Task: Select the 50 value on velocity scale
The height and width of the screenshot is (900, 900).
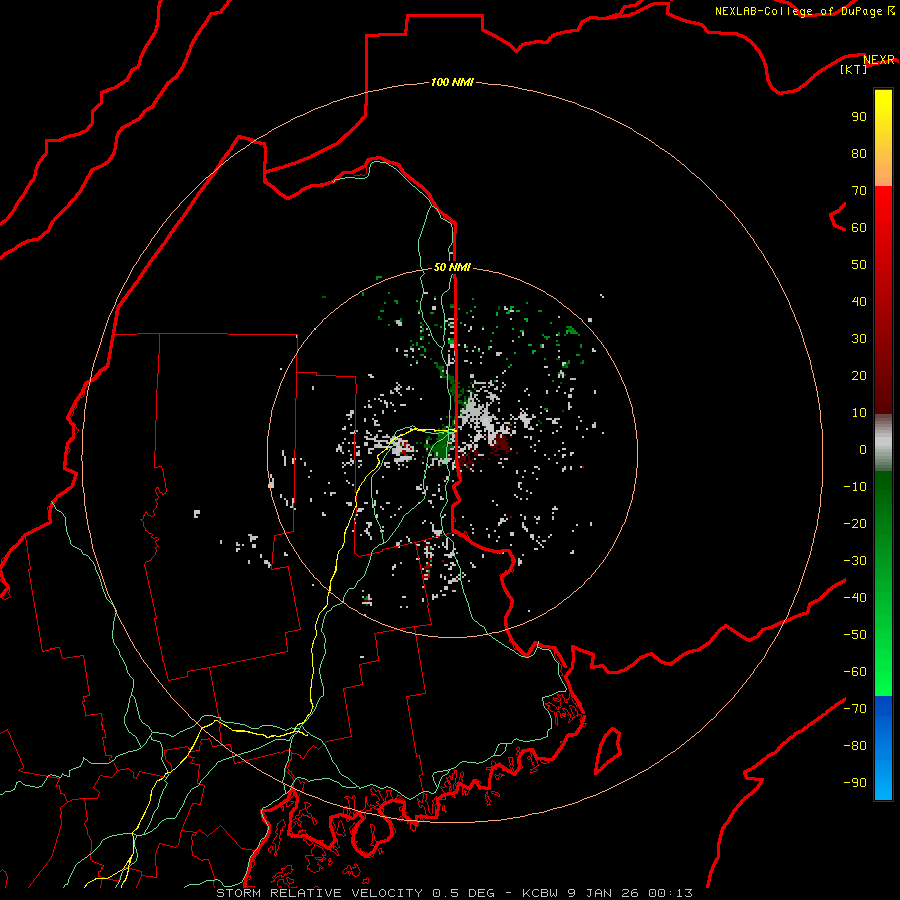Action: (859, 265)
